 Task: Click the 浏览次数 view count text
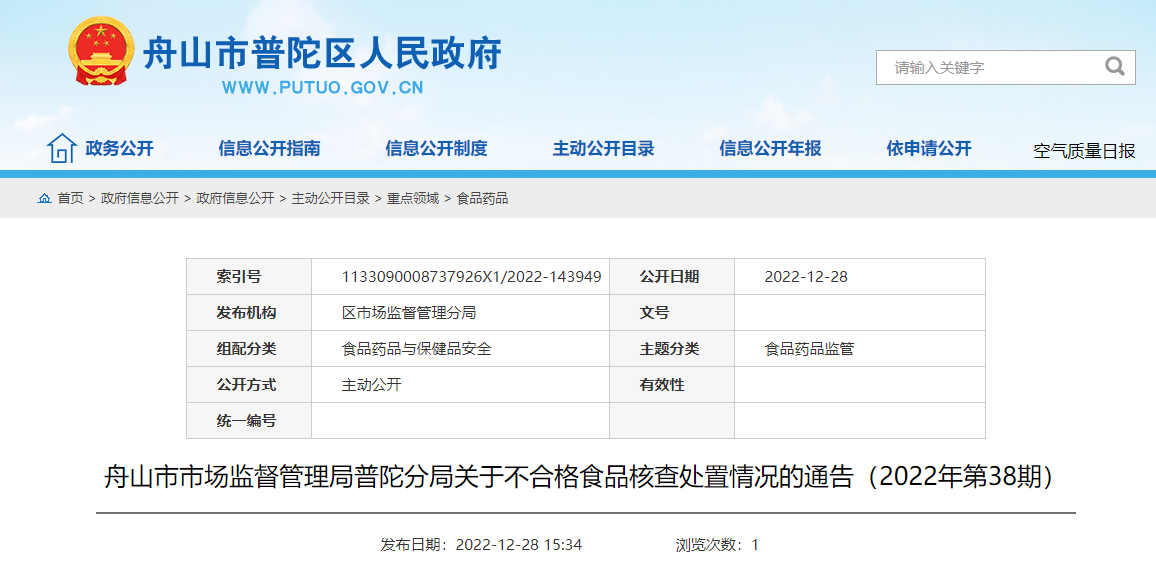coord(717,545)
